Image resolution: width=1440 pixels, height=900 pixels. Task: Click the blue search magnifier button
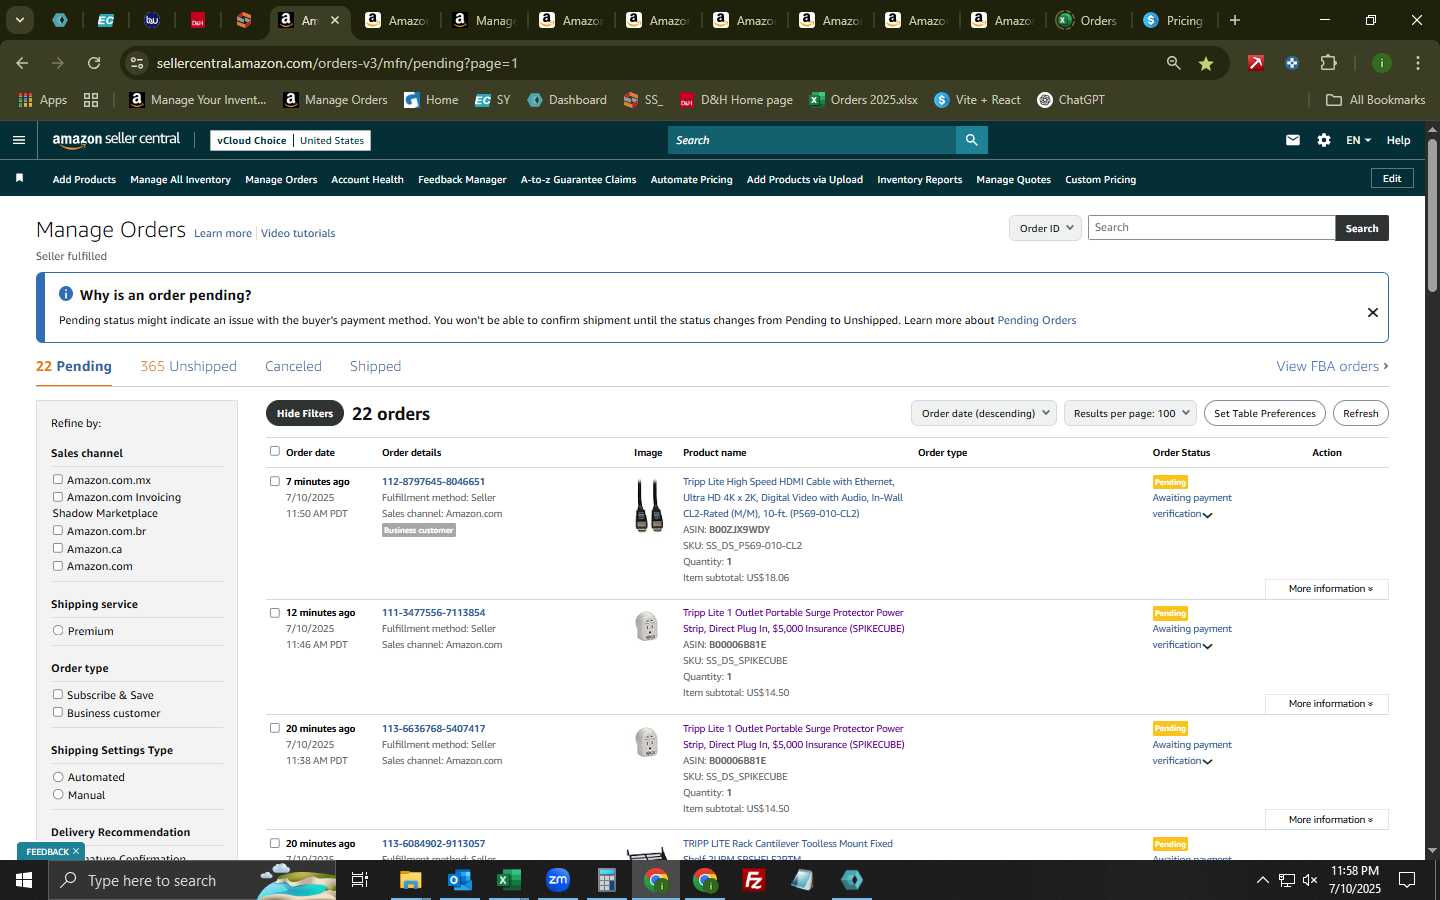pos(971,140)
